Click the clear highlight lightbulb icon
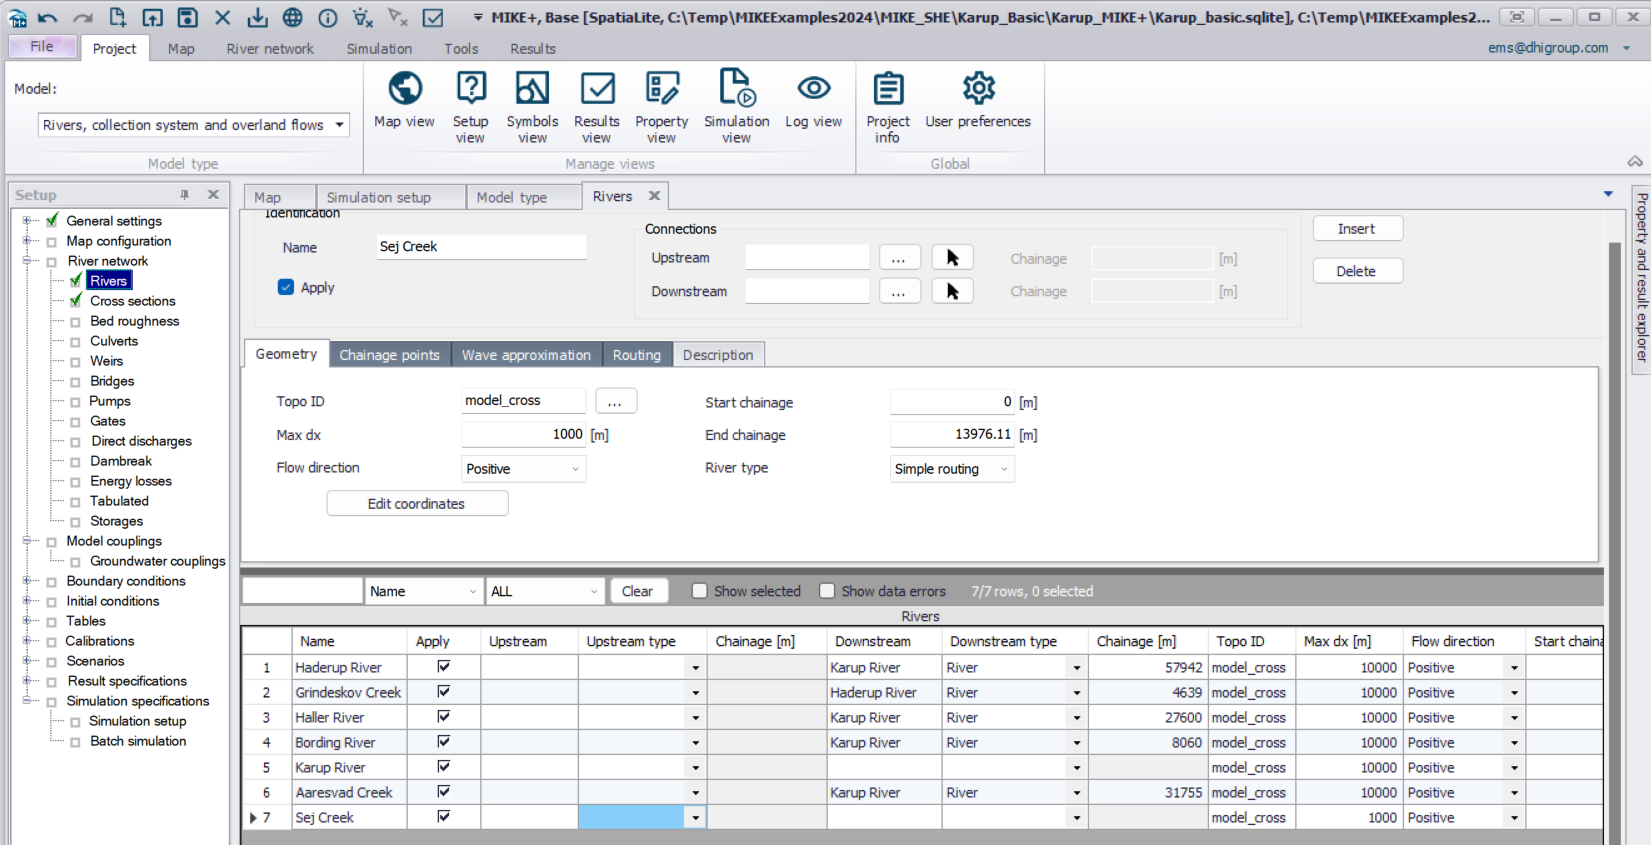The height and width of the screenshot is (845, 1651). tap(363, 17)
